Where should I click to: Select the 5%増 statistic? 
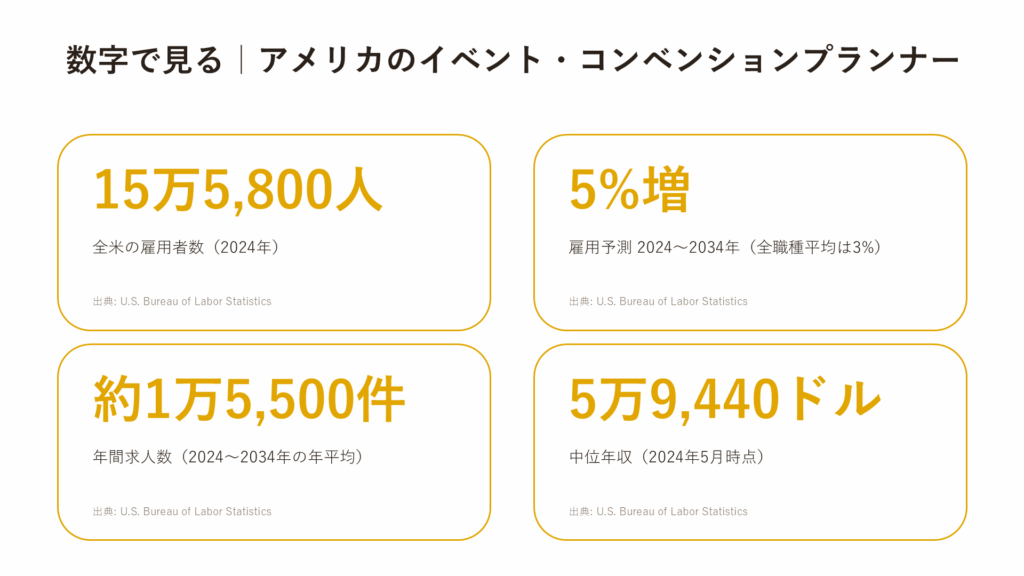coord(629,189)
